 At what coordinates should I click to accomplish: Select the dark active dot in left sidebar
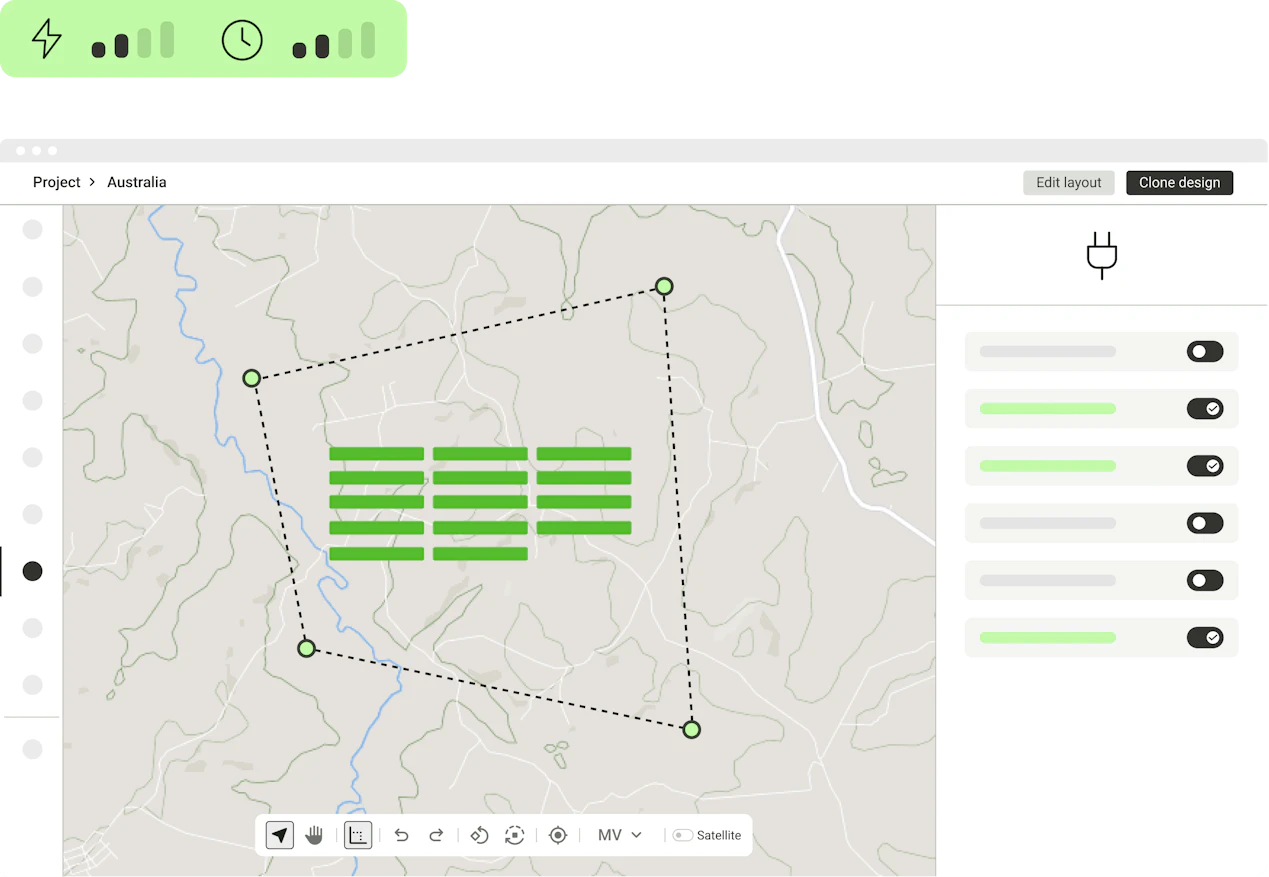coord(33,571)
